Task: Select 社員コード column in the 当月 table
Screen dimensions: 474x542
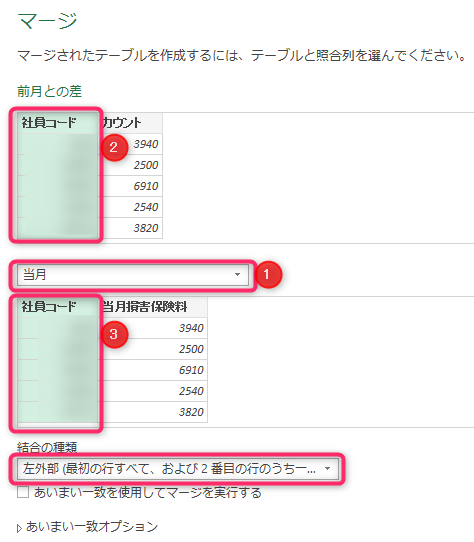Action: (57, 307)
